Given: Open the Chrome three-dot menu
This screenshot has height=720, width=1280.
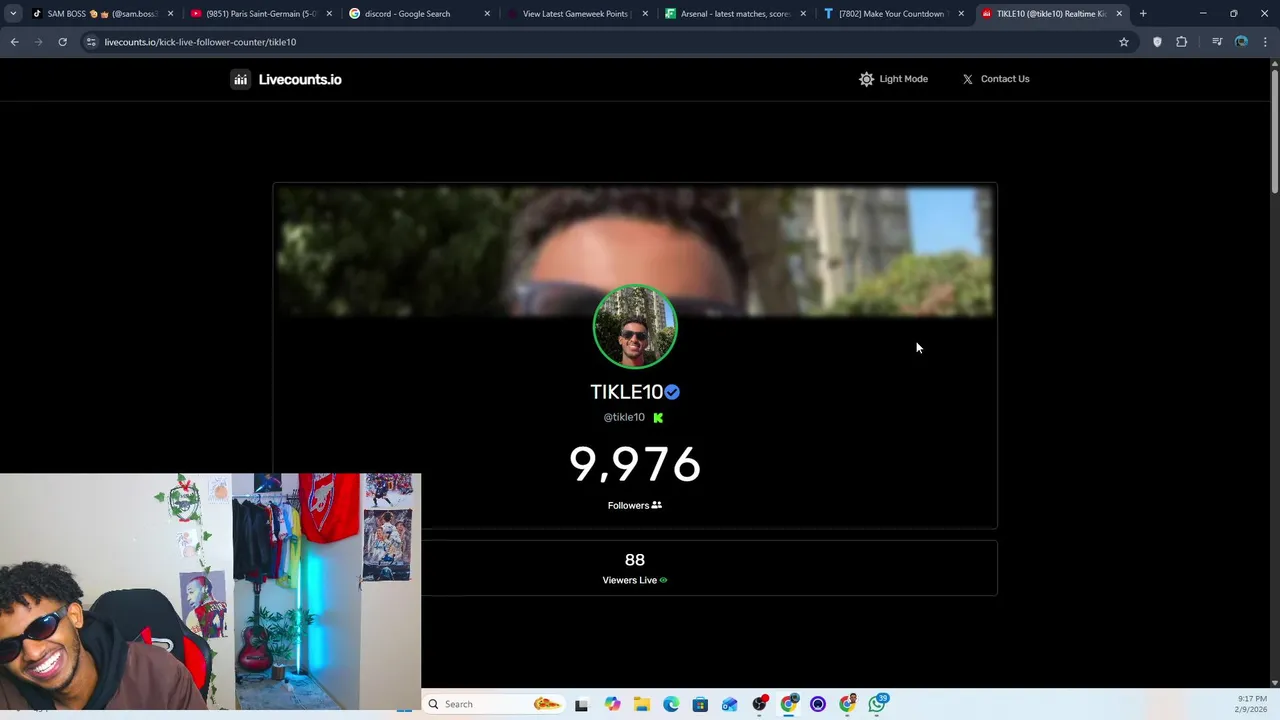Looking at the screenshot, I should [x=1265, y=42].
